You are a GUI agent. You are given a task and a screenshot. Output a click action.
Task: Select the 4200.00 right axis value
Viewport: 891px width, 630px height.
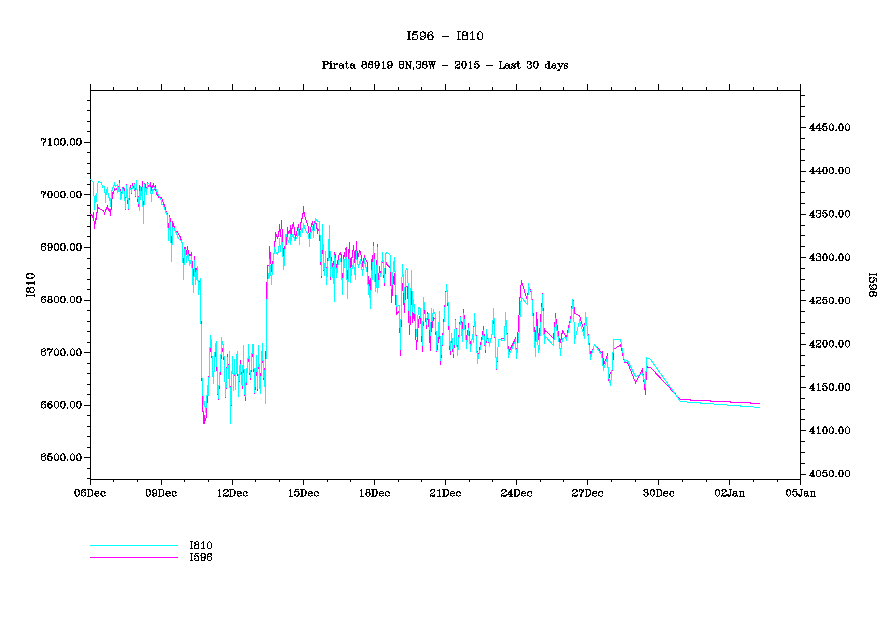point(830,344)
